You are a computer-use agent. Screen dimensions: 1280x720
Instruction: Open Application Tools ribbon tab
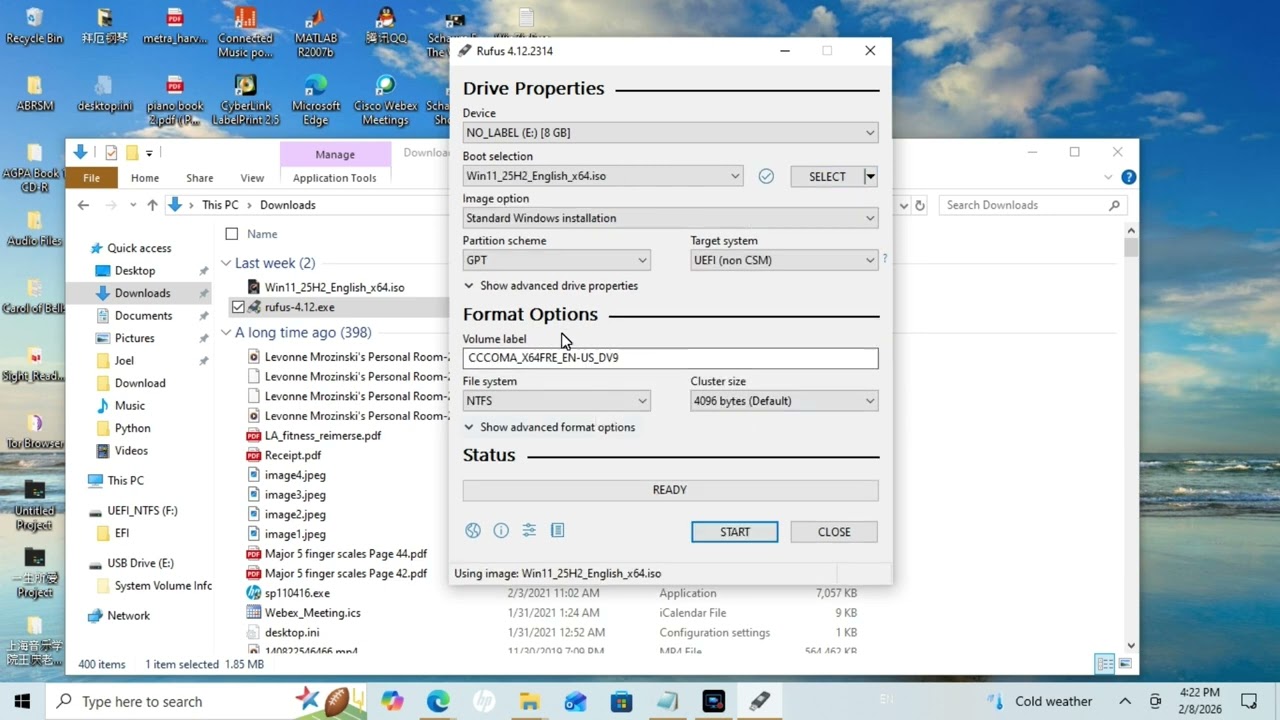click(335, 178)
